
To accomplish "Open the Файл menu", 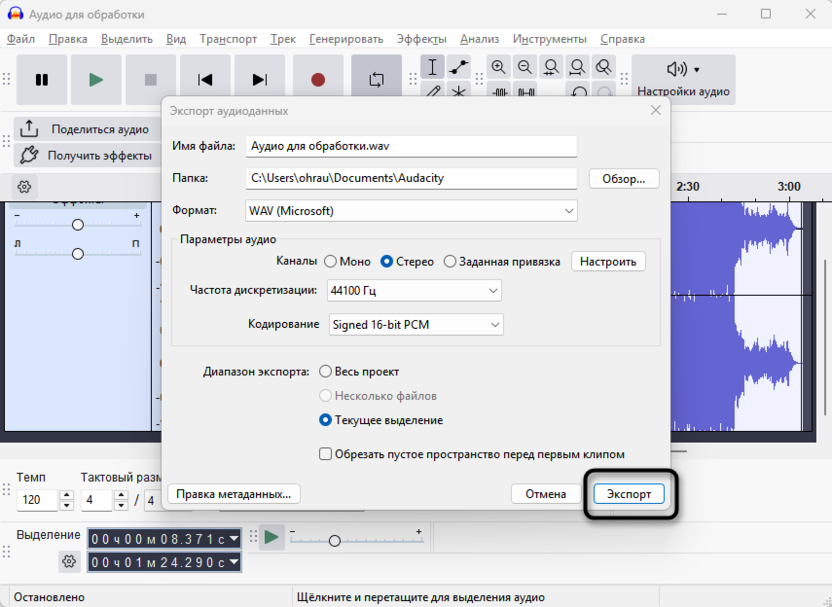I will coord(20,39).
